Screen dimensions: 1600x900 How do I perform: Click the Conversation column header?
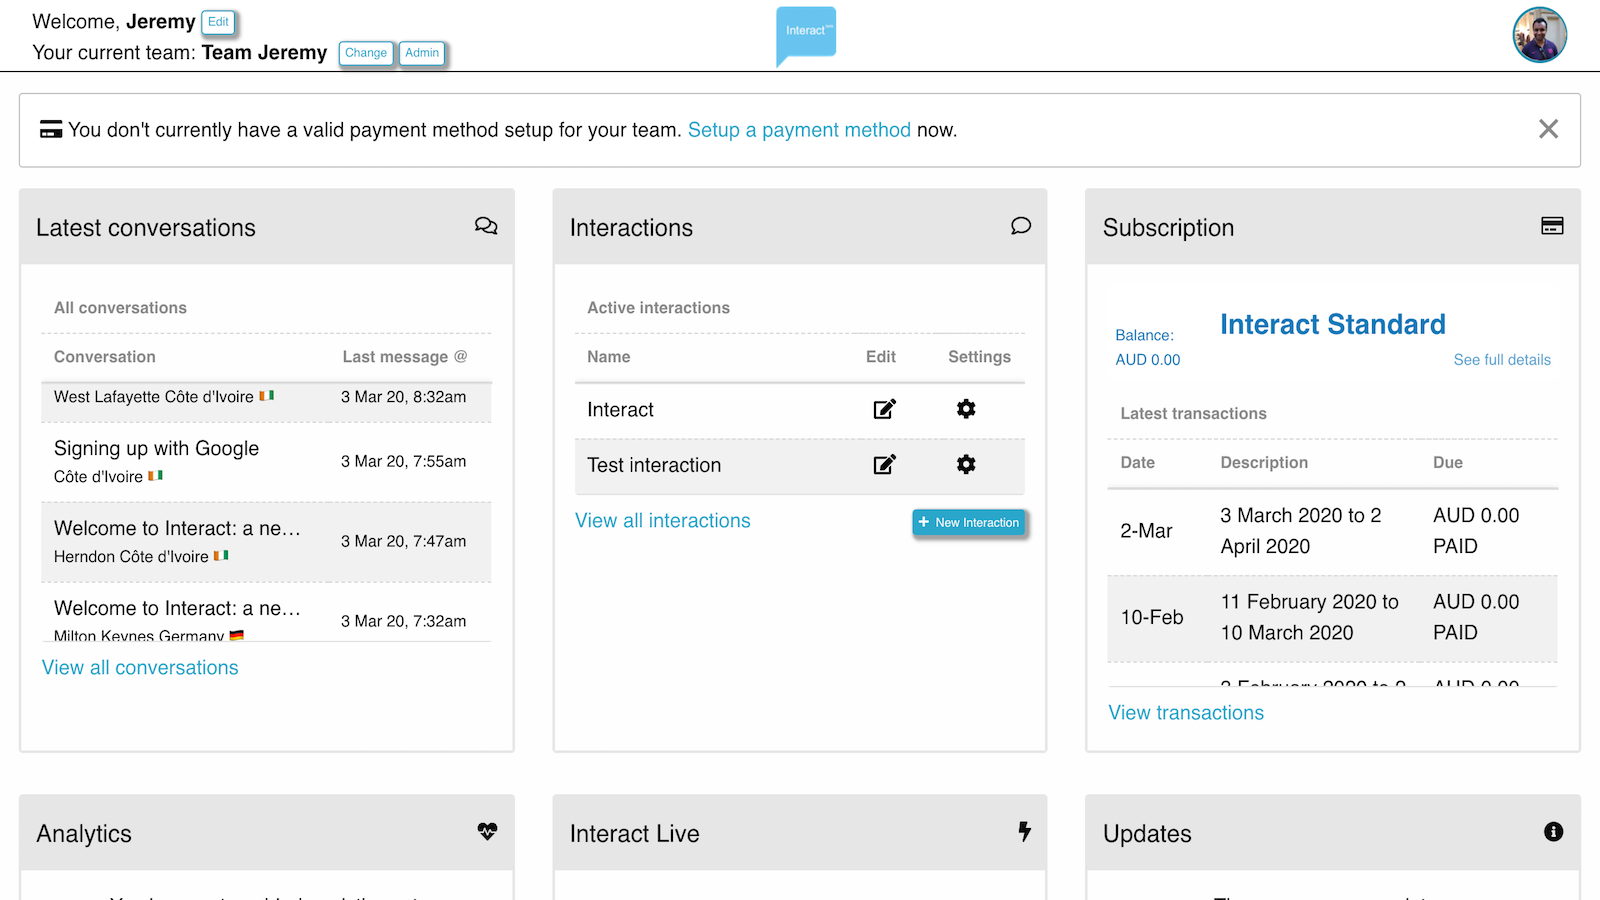point(105,357)
